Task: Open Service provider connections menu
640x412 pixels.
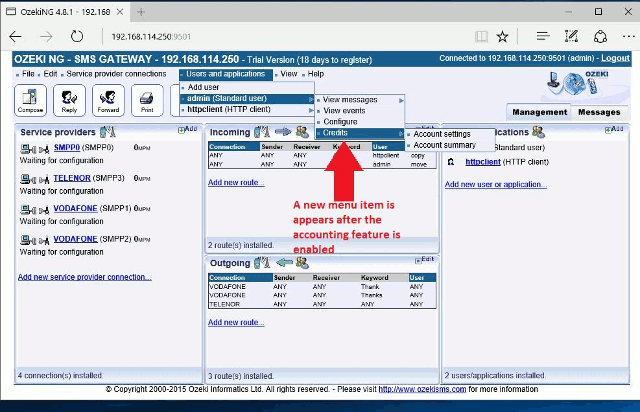Action: (116, 74)
